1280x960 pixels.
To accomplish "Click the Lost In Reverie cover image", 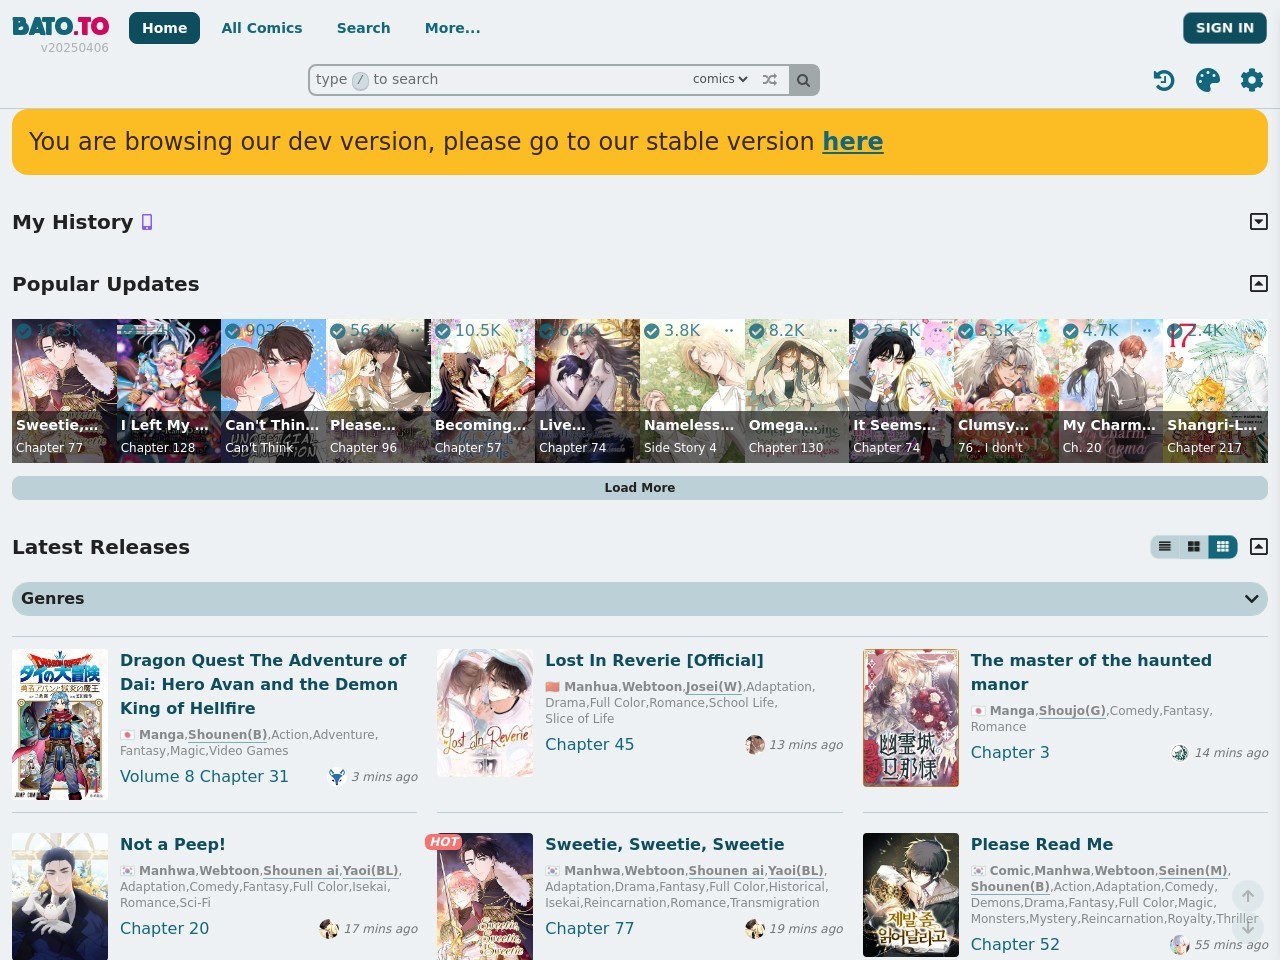I will [485, 713].
